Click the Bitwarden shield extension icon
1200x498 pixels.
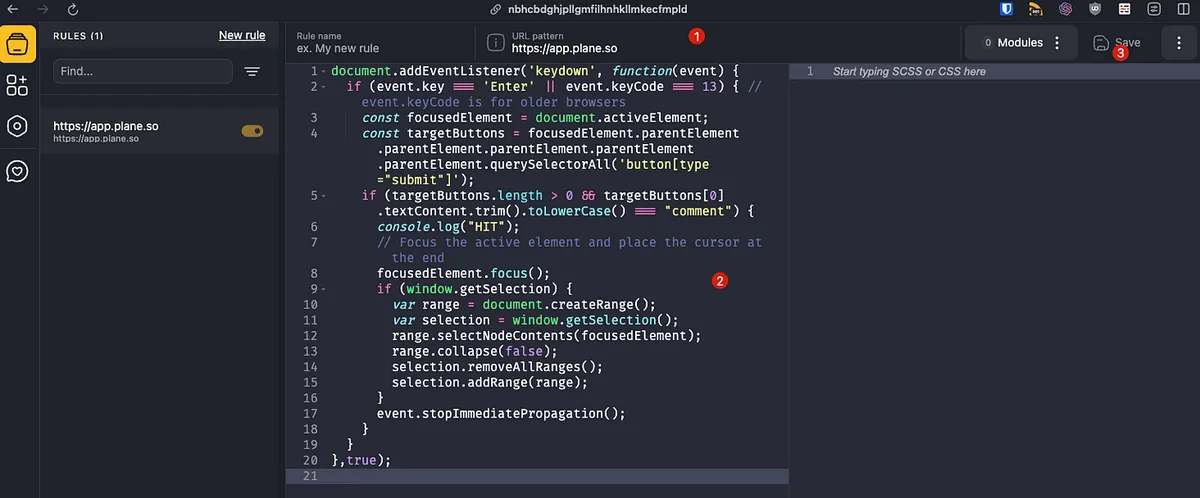tap(1007, 9)
